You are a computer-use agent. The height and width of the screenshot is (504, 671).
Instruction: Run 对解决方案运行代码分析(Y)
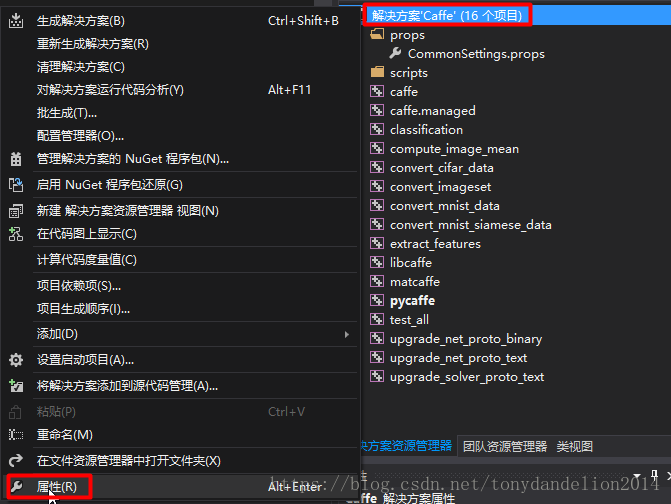(x=110, y=90)
